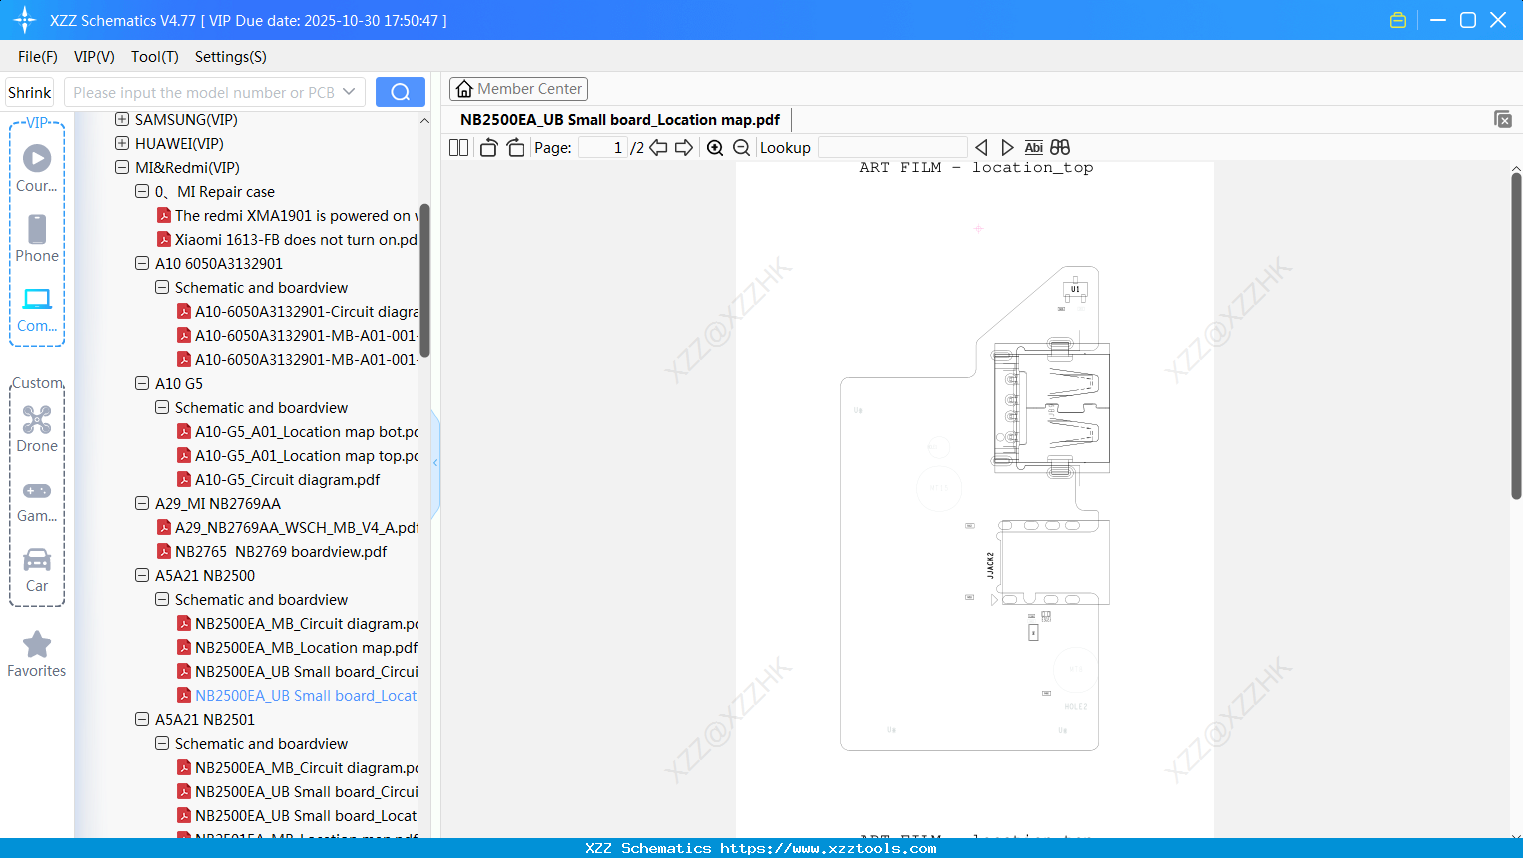Image resolution: width=1523 pixels, height=858 pixels.
Task: Open A10-G5_A01_Location map top file
Action: click(x=298, y=456)
